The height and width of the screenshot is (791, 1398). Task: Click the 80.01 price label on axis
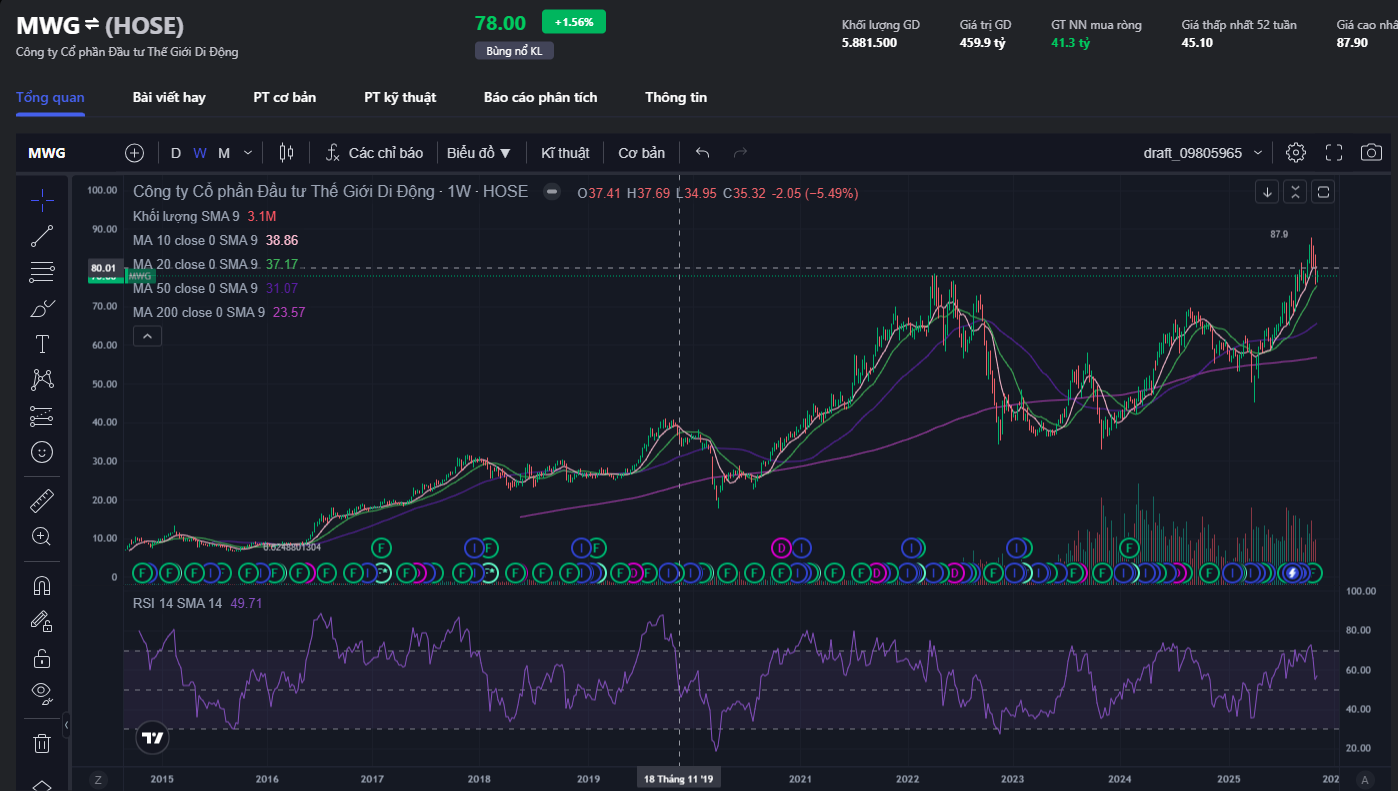coord(103,268)
